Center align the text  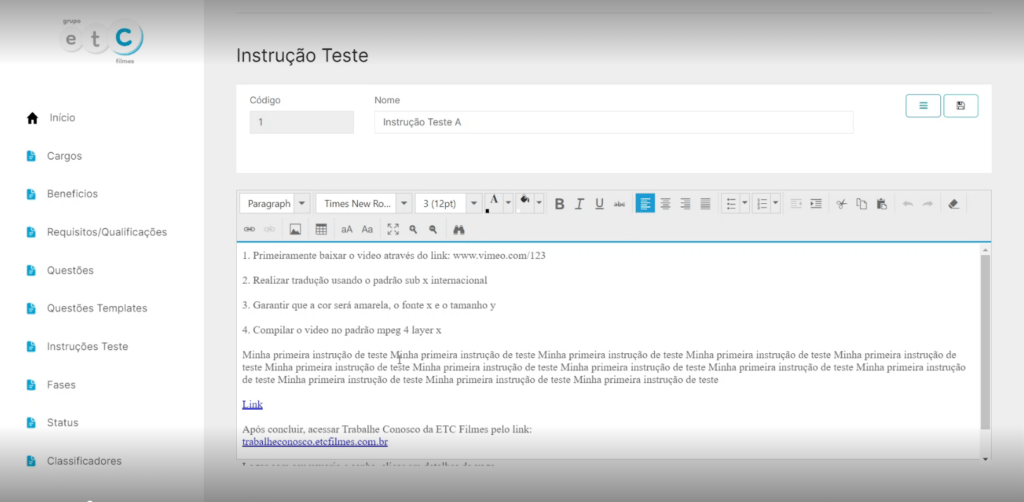pos(665,204)
